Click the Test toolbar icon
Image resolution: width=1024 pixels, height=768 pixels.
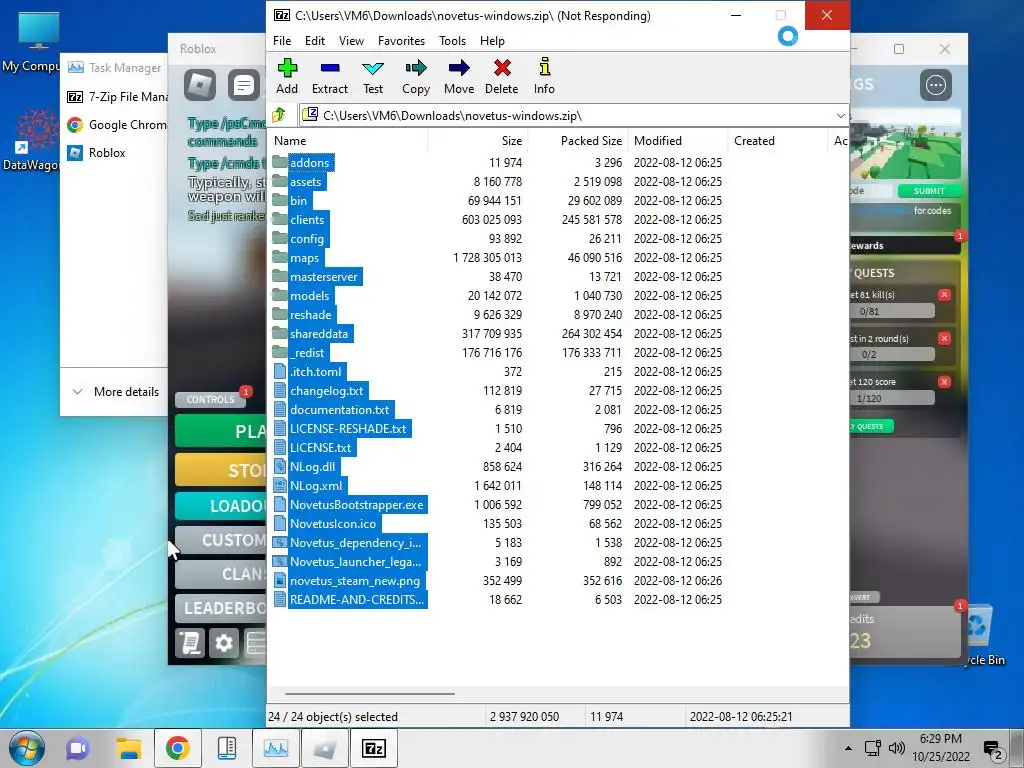click(373, 76)
